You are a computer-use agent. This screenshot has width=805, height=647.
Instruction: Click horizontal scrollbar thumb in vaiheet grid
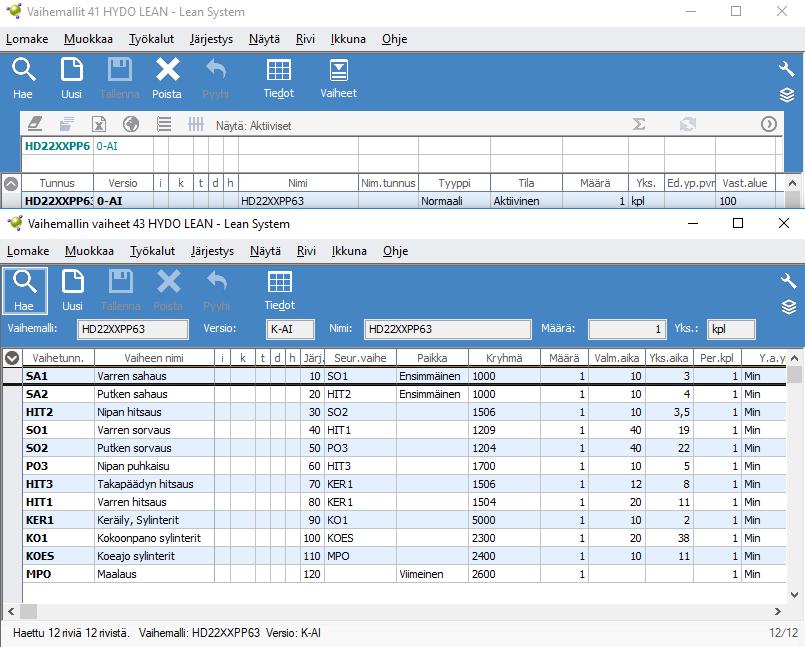click(x=28, y=612)
